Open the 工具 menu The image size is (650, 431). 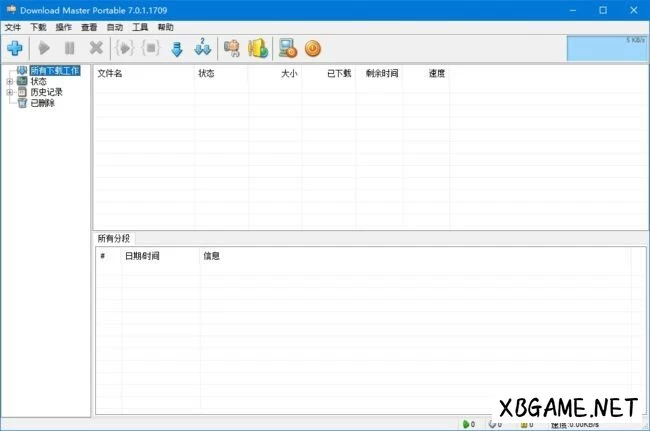coord(140,27)
